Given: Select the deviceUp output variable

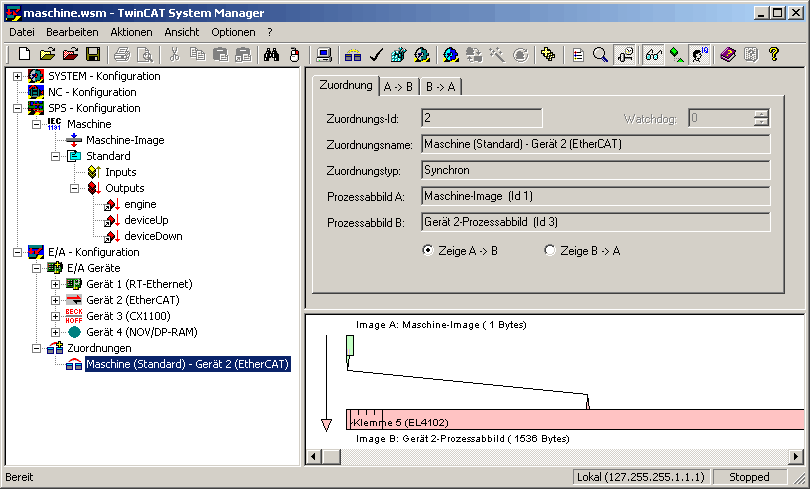Looking at the screenshot, I should pos(146,220).
